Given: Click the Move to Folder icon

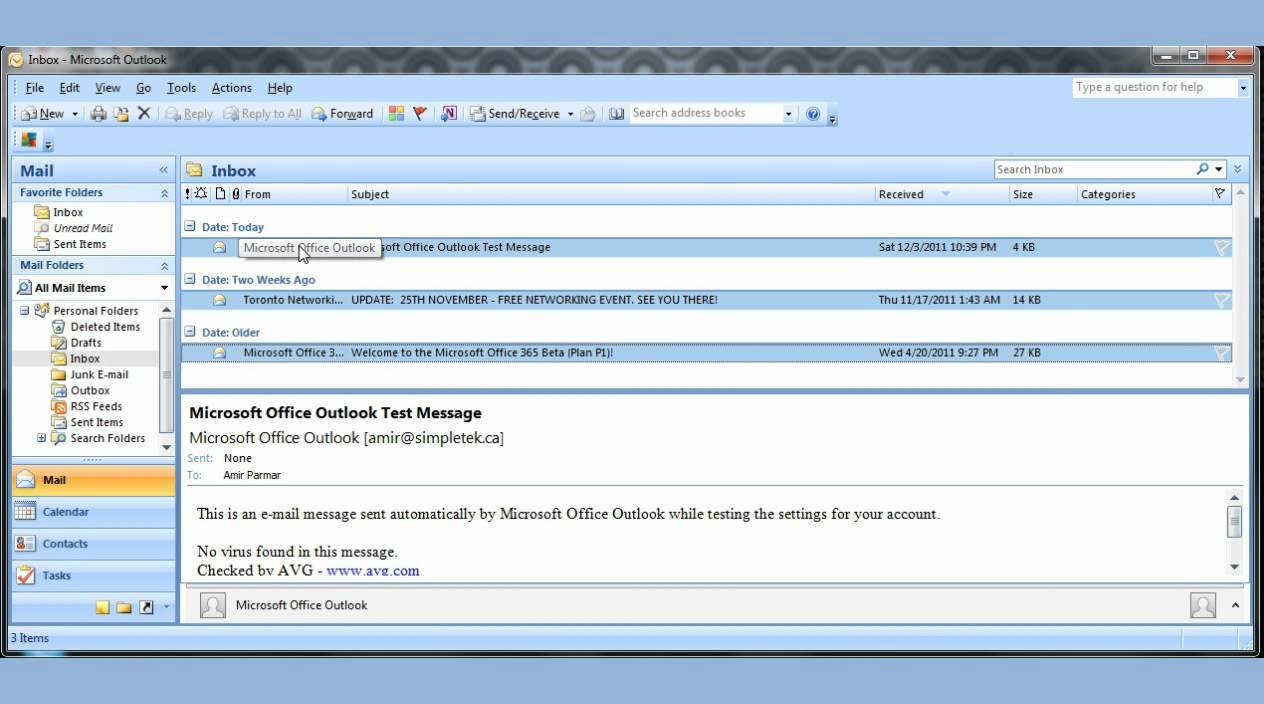Looking at the screenshot, I should coord(121,114).
